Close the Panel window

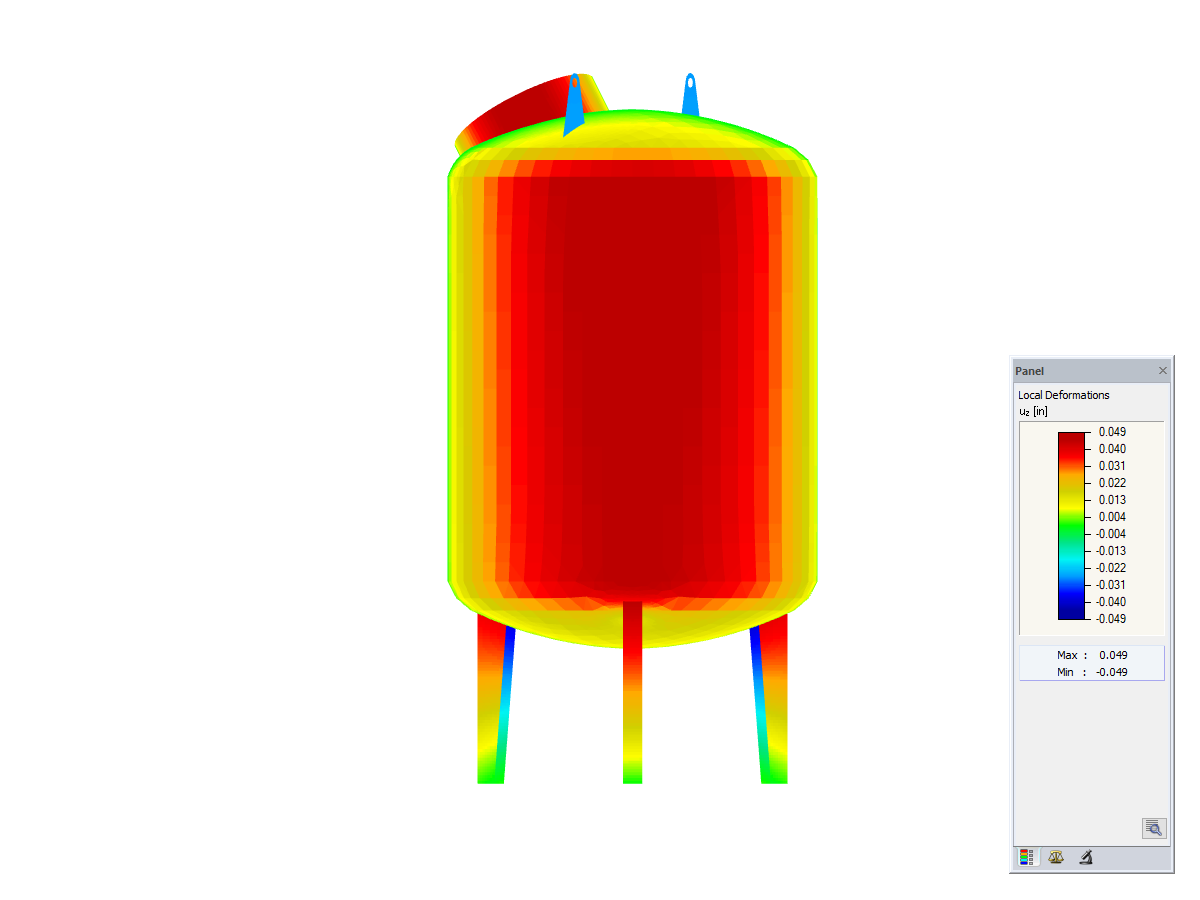tap(1162, 370)
